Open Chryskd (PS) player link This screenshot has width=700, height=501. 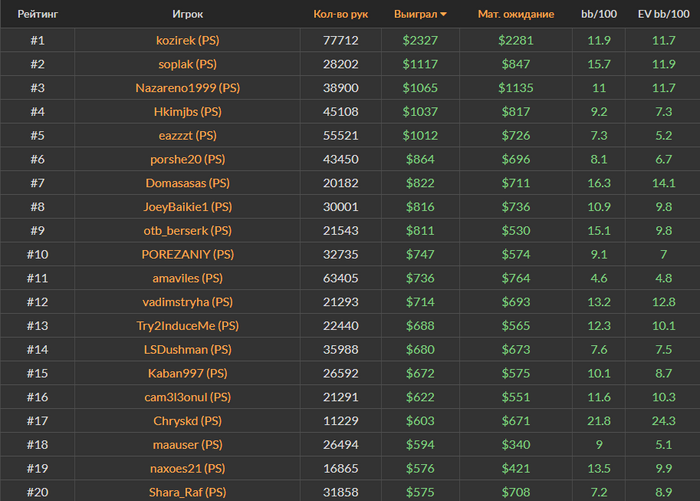pyautogui.click(x=187, y=421)
